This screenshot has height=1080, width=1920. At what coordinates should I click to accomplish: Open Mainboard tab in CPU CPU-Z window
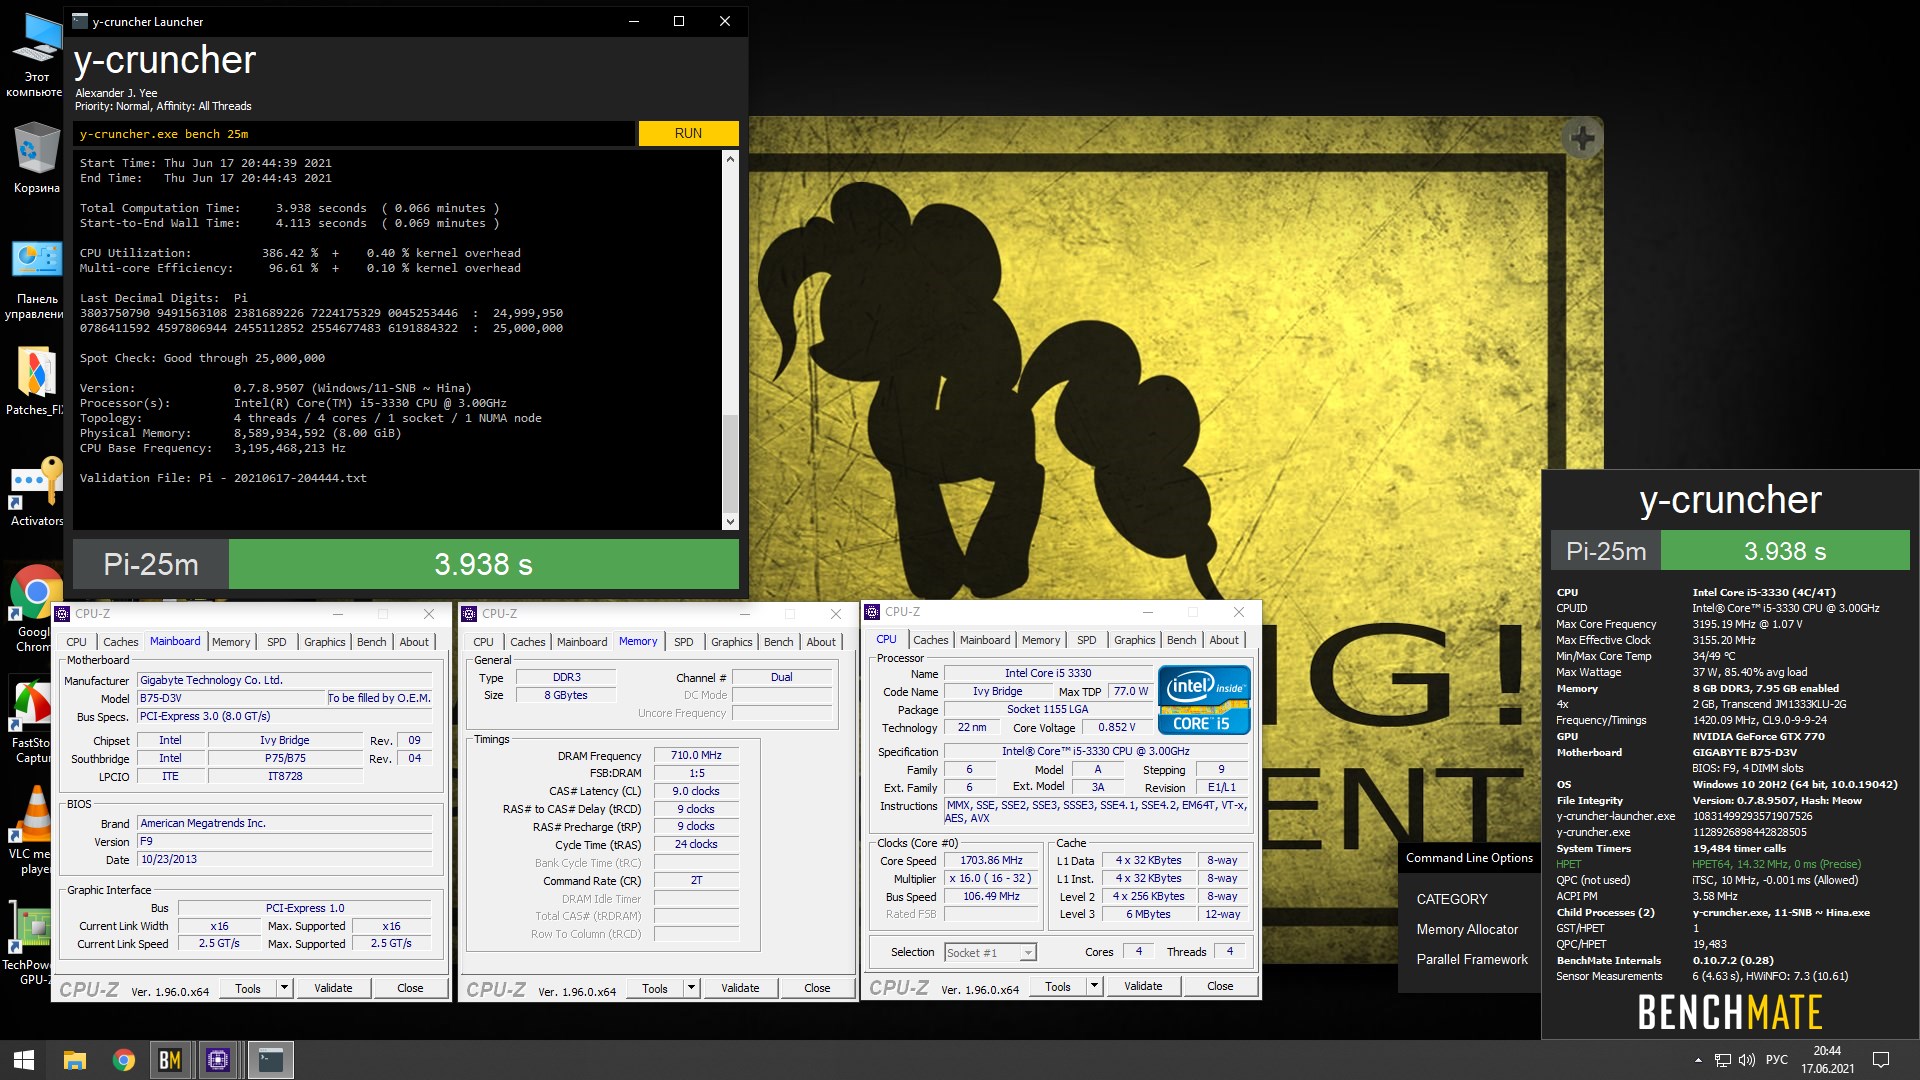(x=985, y=640)
